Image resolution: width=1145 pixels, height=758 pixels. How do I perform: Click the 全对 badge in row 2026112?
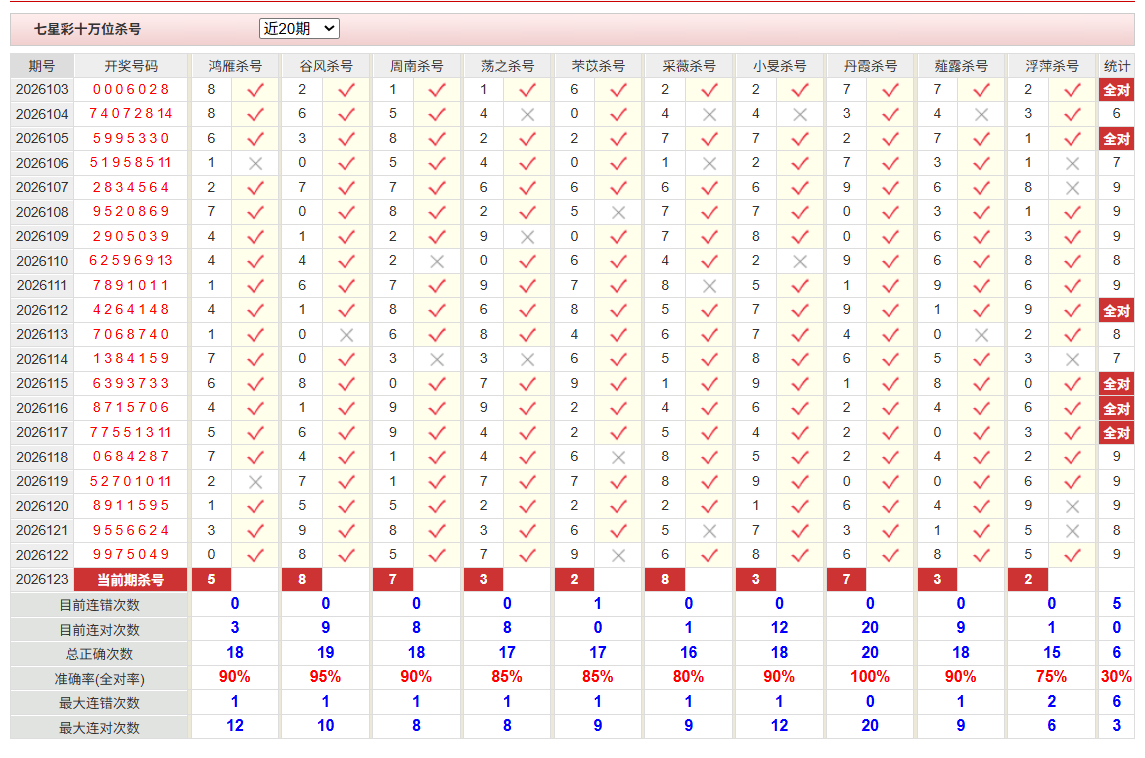1117,310
